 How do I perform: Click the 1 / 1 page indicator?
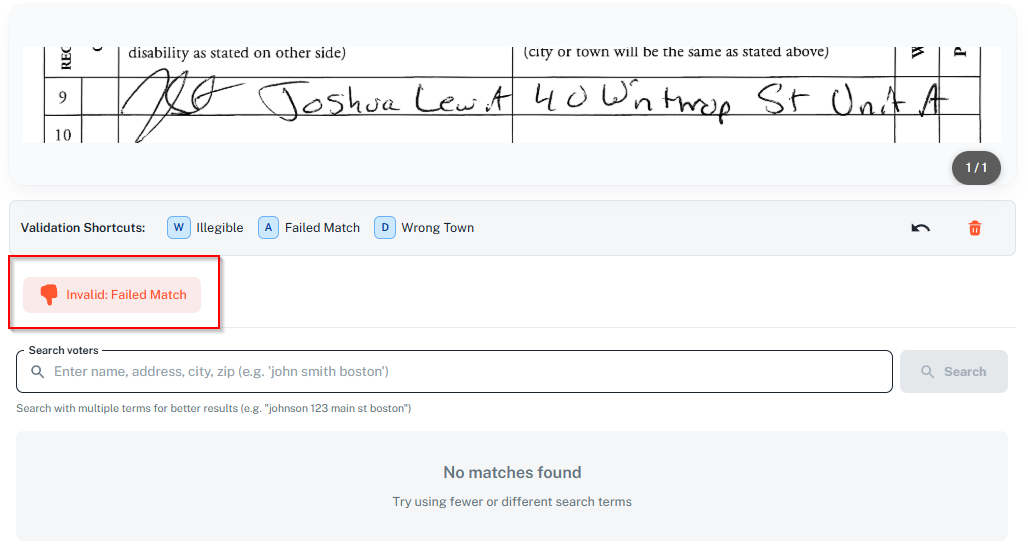click(975, 168)
